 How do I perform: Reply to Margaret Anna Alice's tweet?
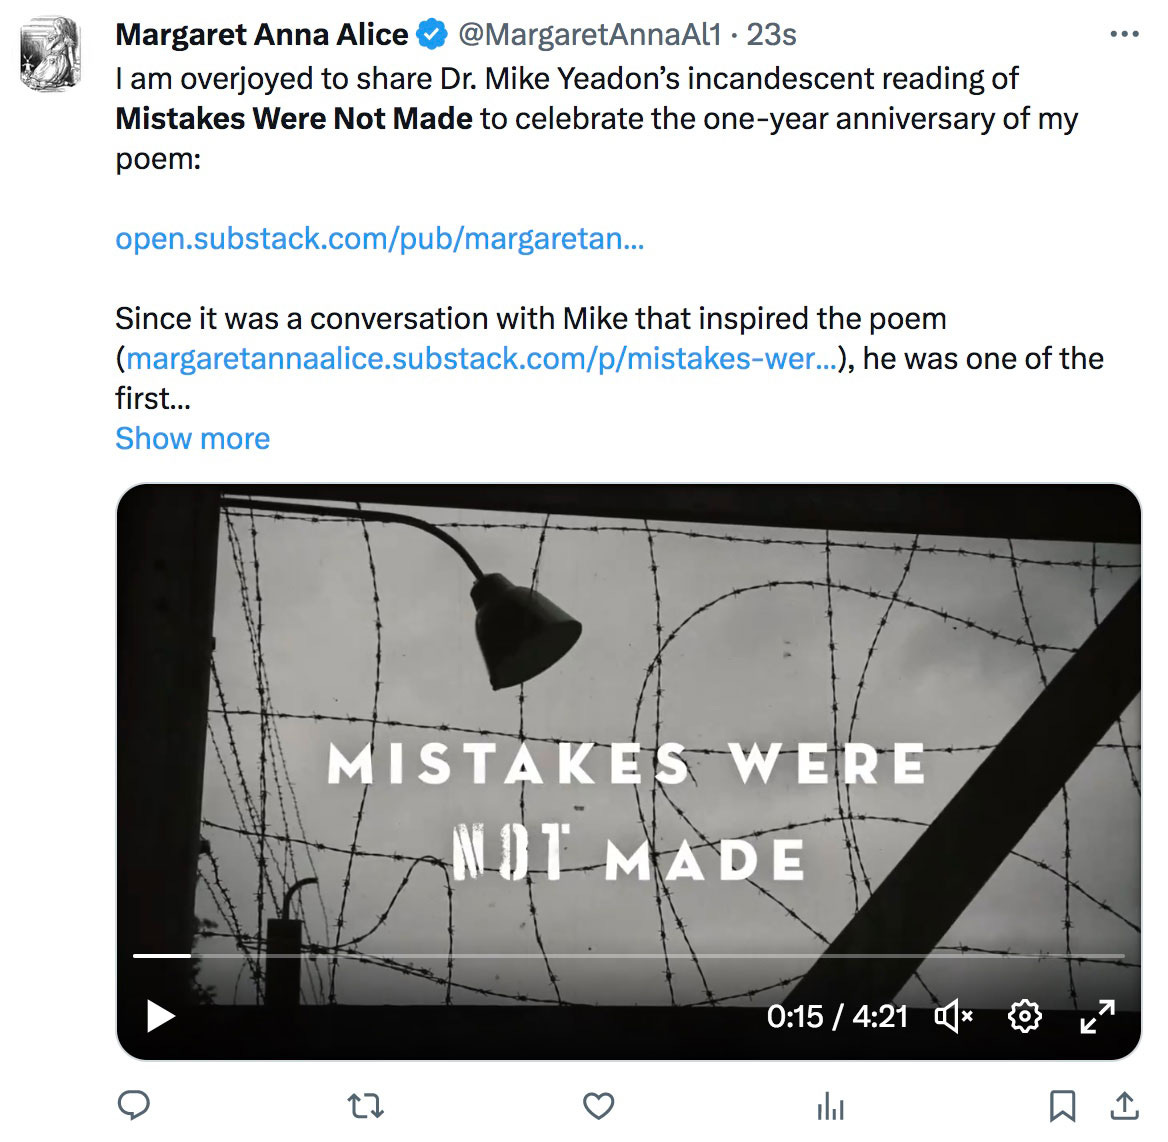(133, 1105)
